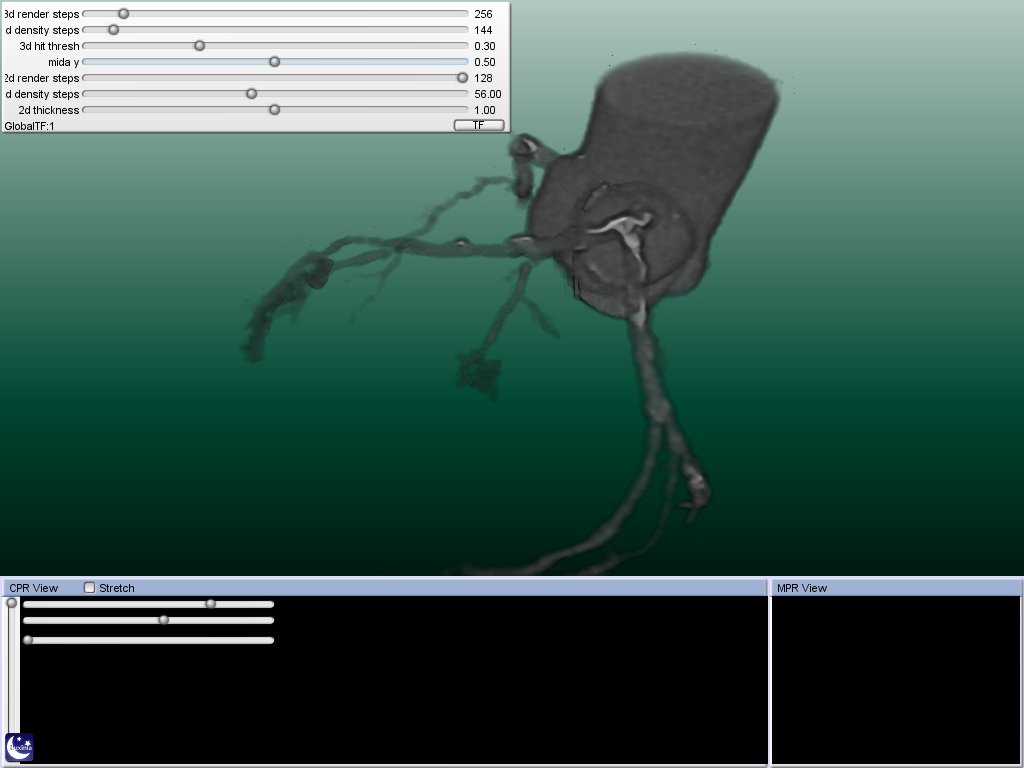Select the CPR View panel title
The height and width of the screenshot is (768, 1024).
[x=34, y=588]
